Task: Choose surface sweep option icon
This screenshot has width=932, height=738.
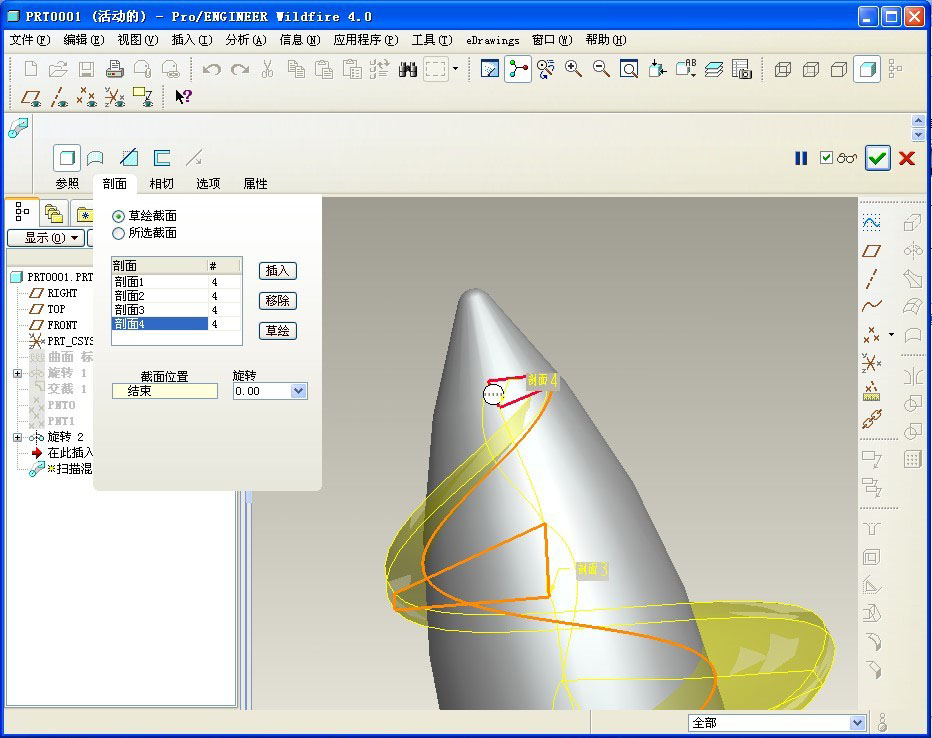Action: (x=95, y=158)
